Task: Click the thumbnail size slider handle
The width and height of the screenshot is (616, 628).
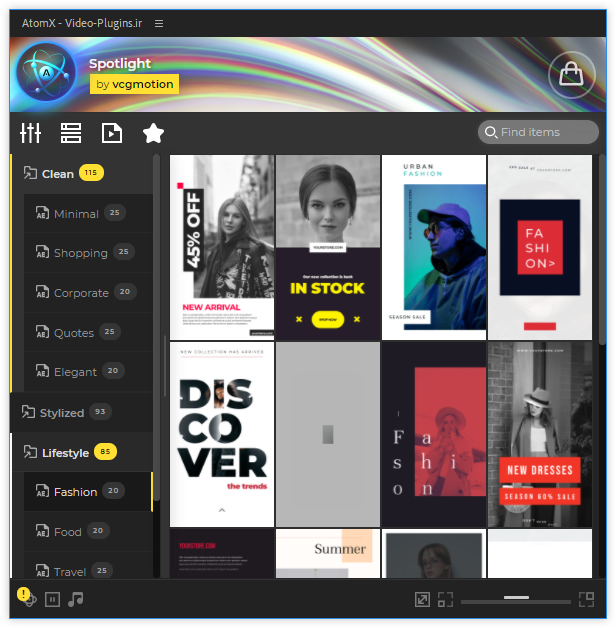Action: (516, 598)
